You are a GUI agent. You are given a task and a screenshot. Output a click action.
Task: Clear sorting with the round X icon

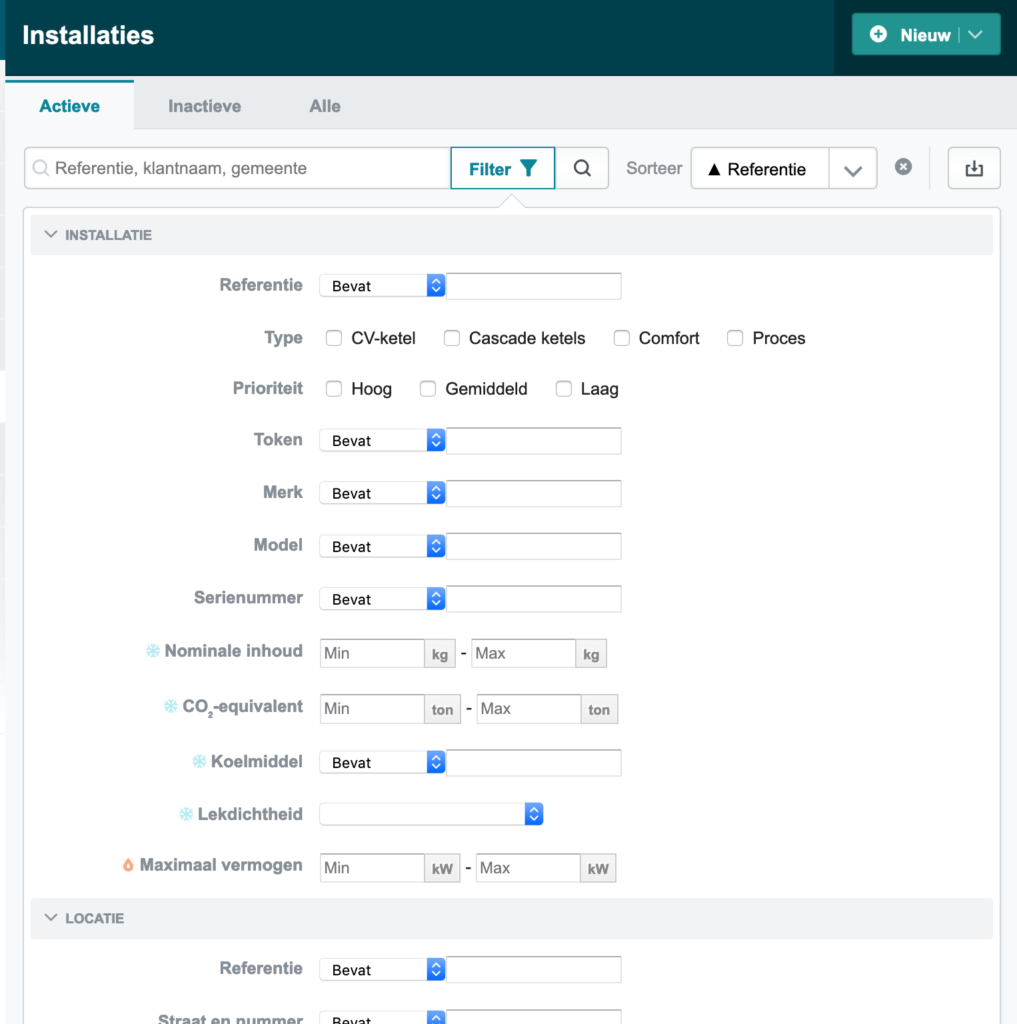903,167
